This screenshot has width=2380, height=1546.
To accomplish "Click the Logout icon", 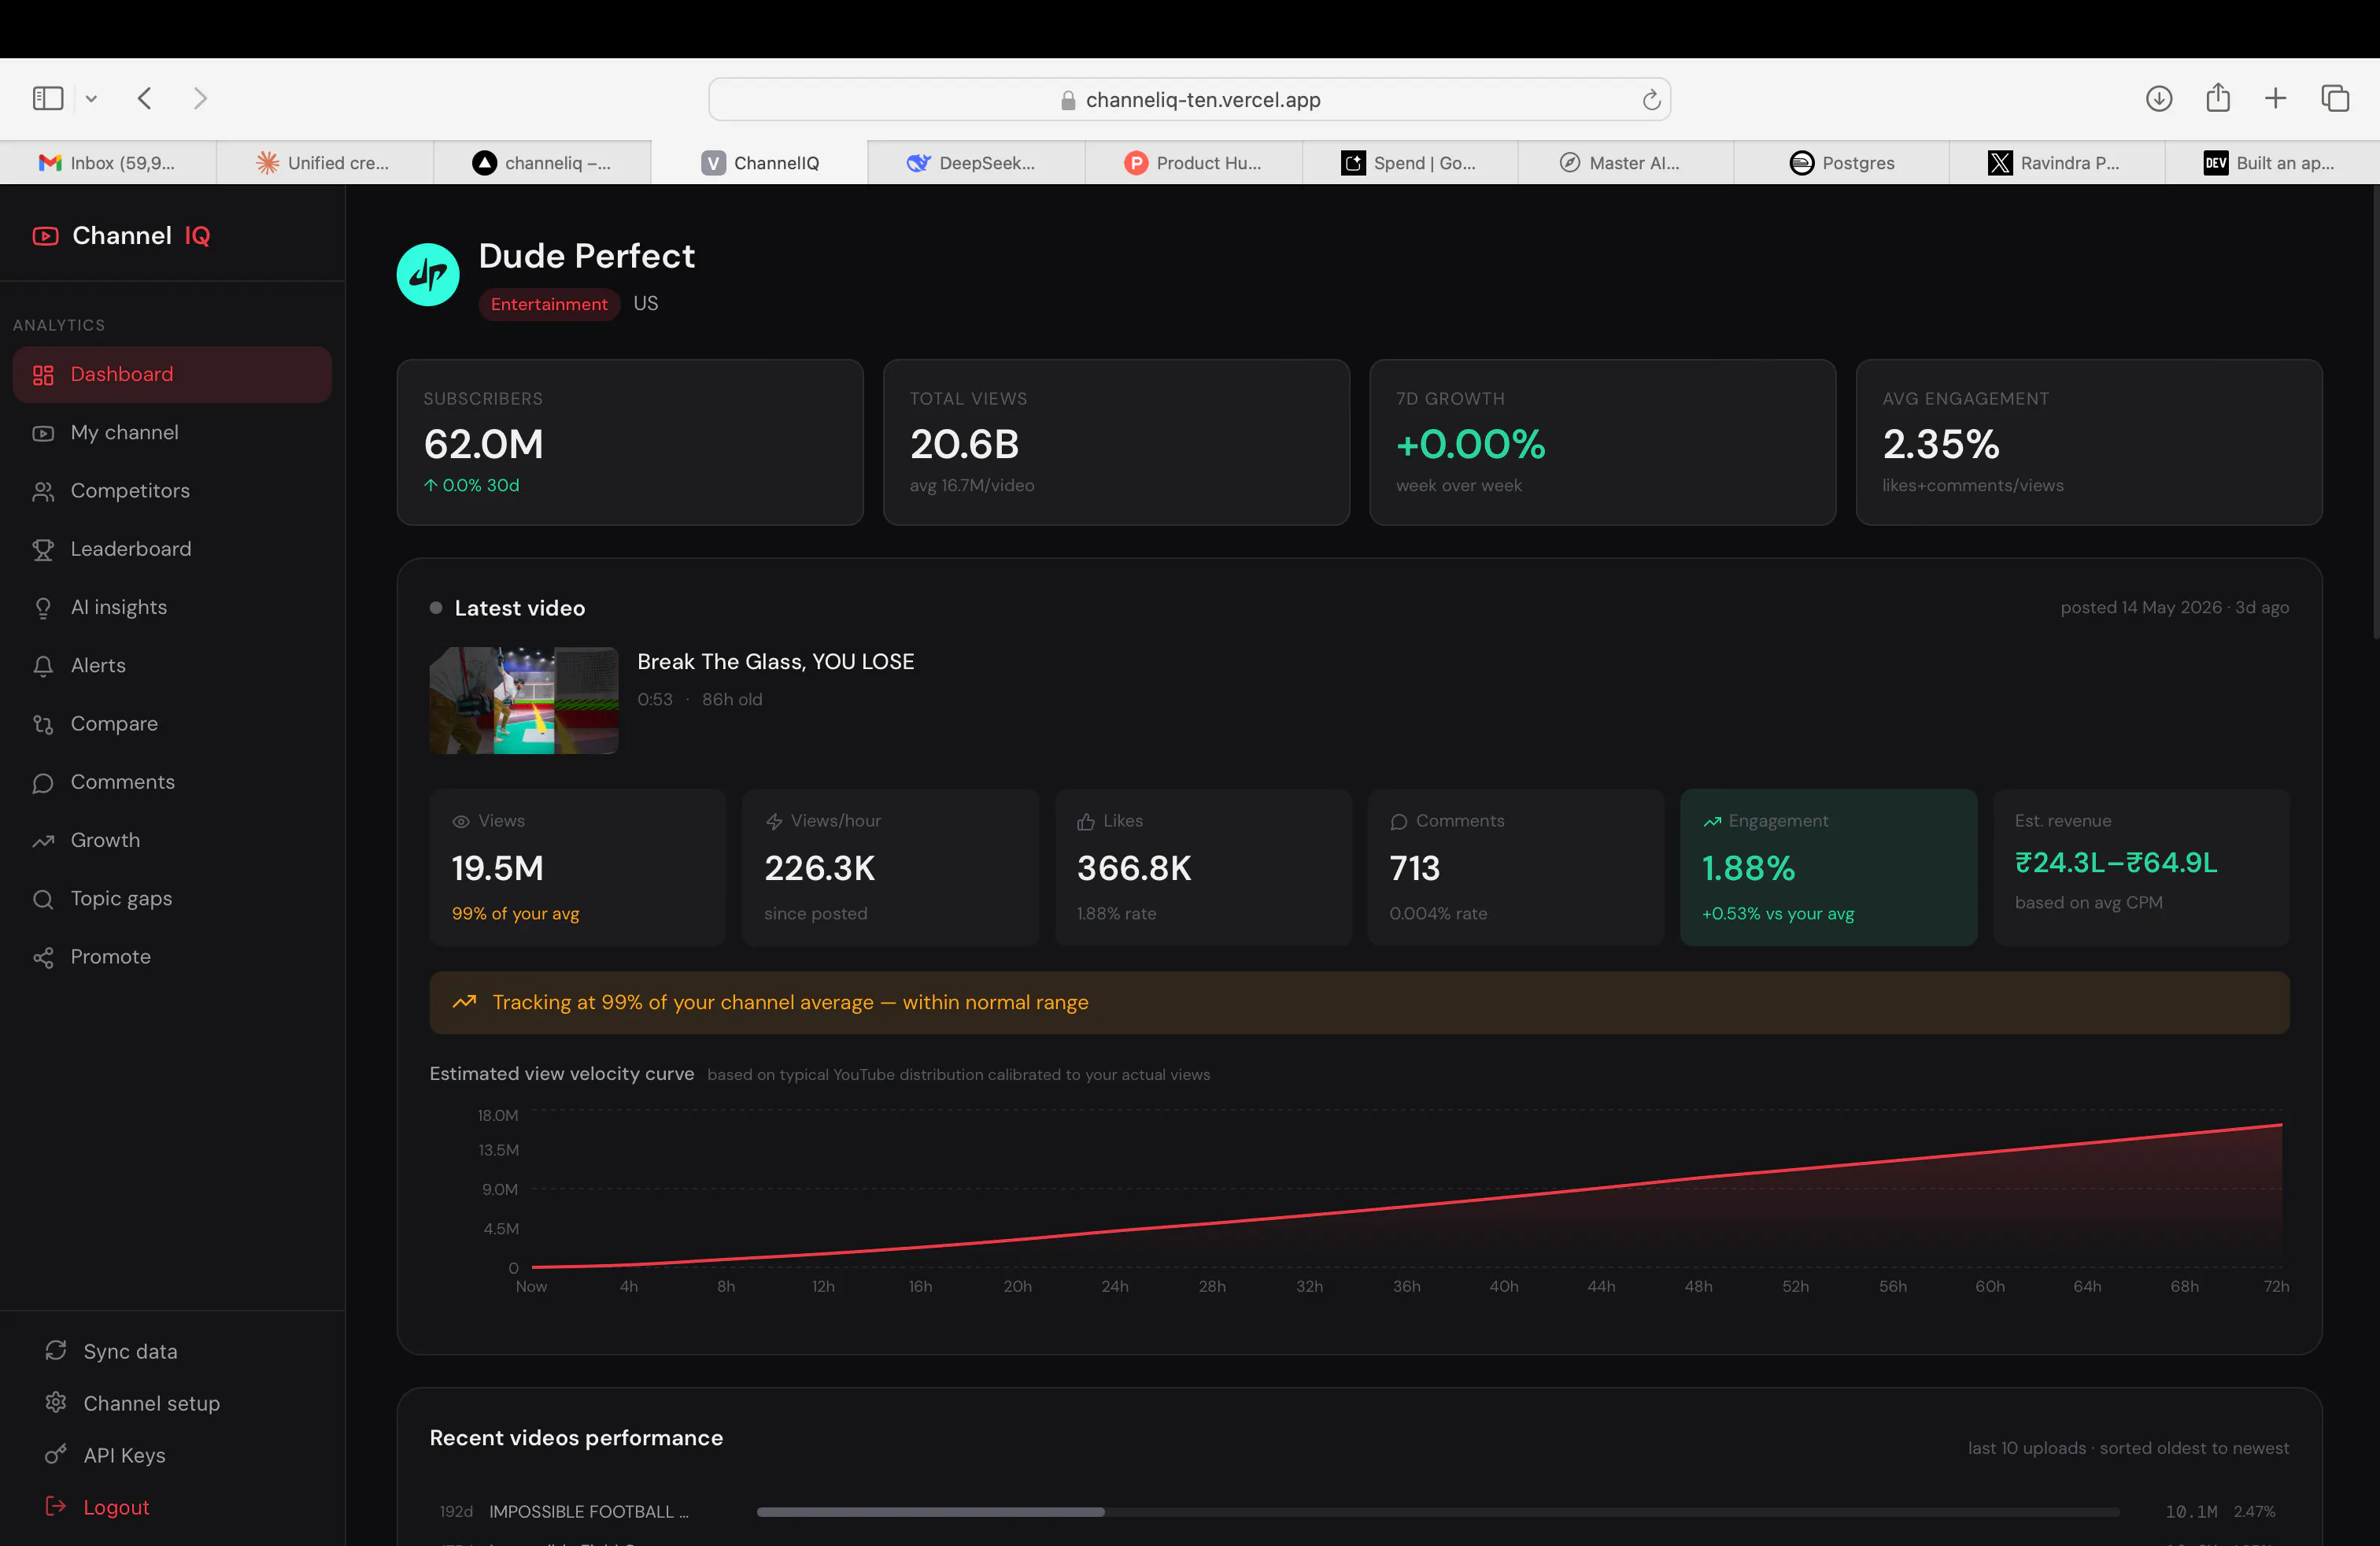I will [56, 1506].
